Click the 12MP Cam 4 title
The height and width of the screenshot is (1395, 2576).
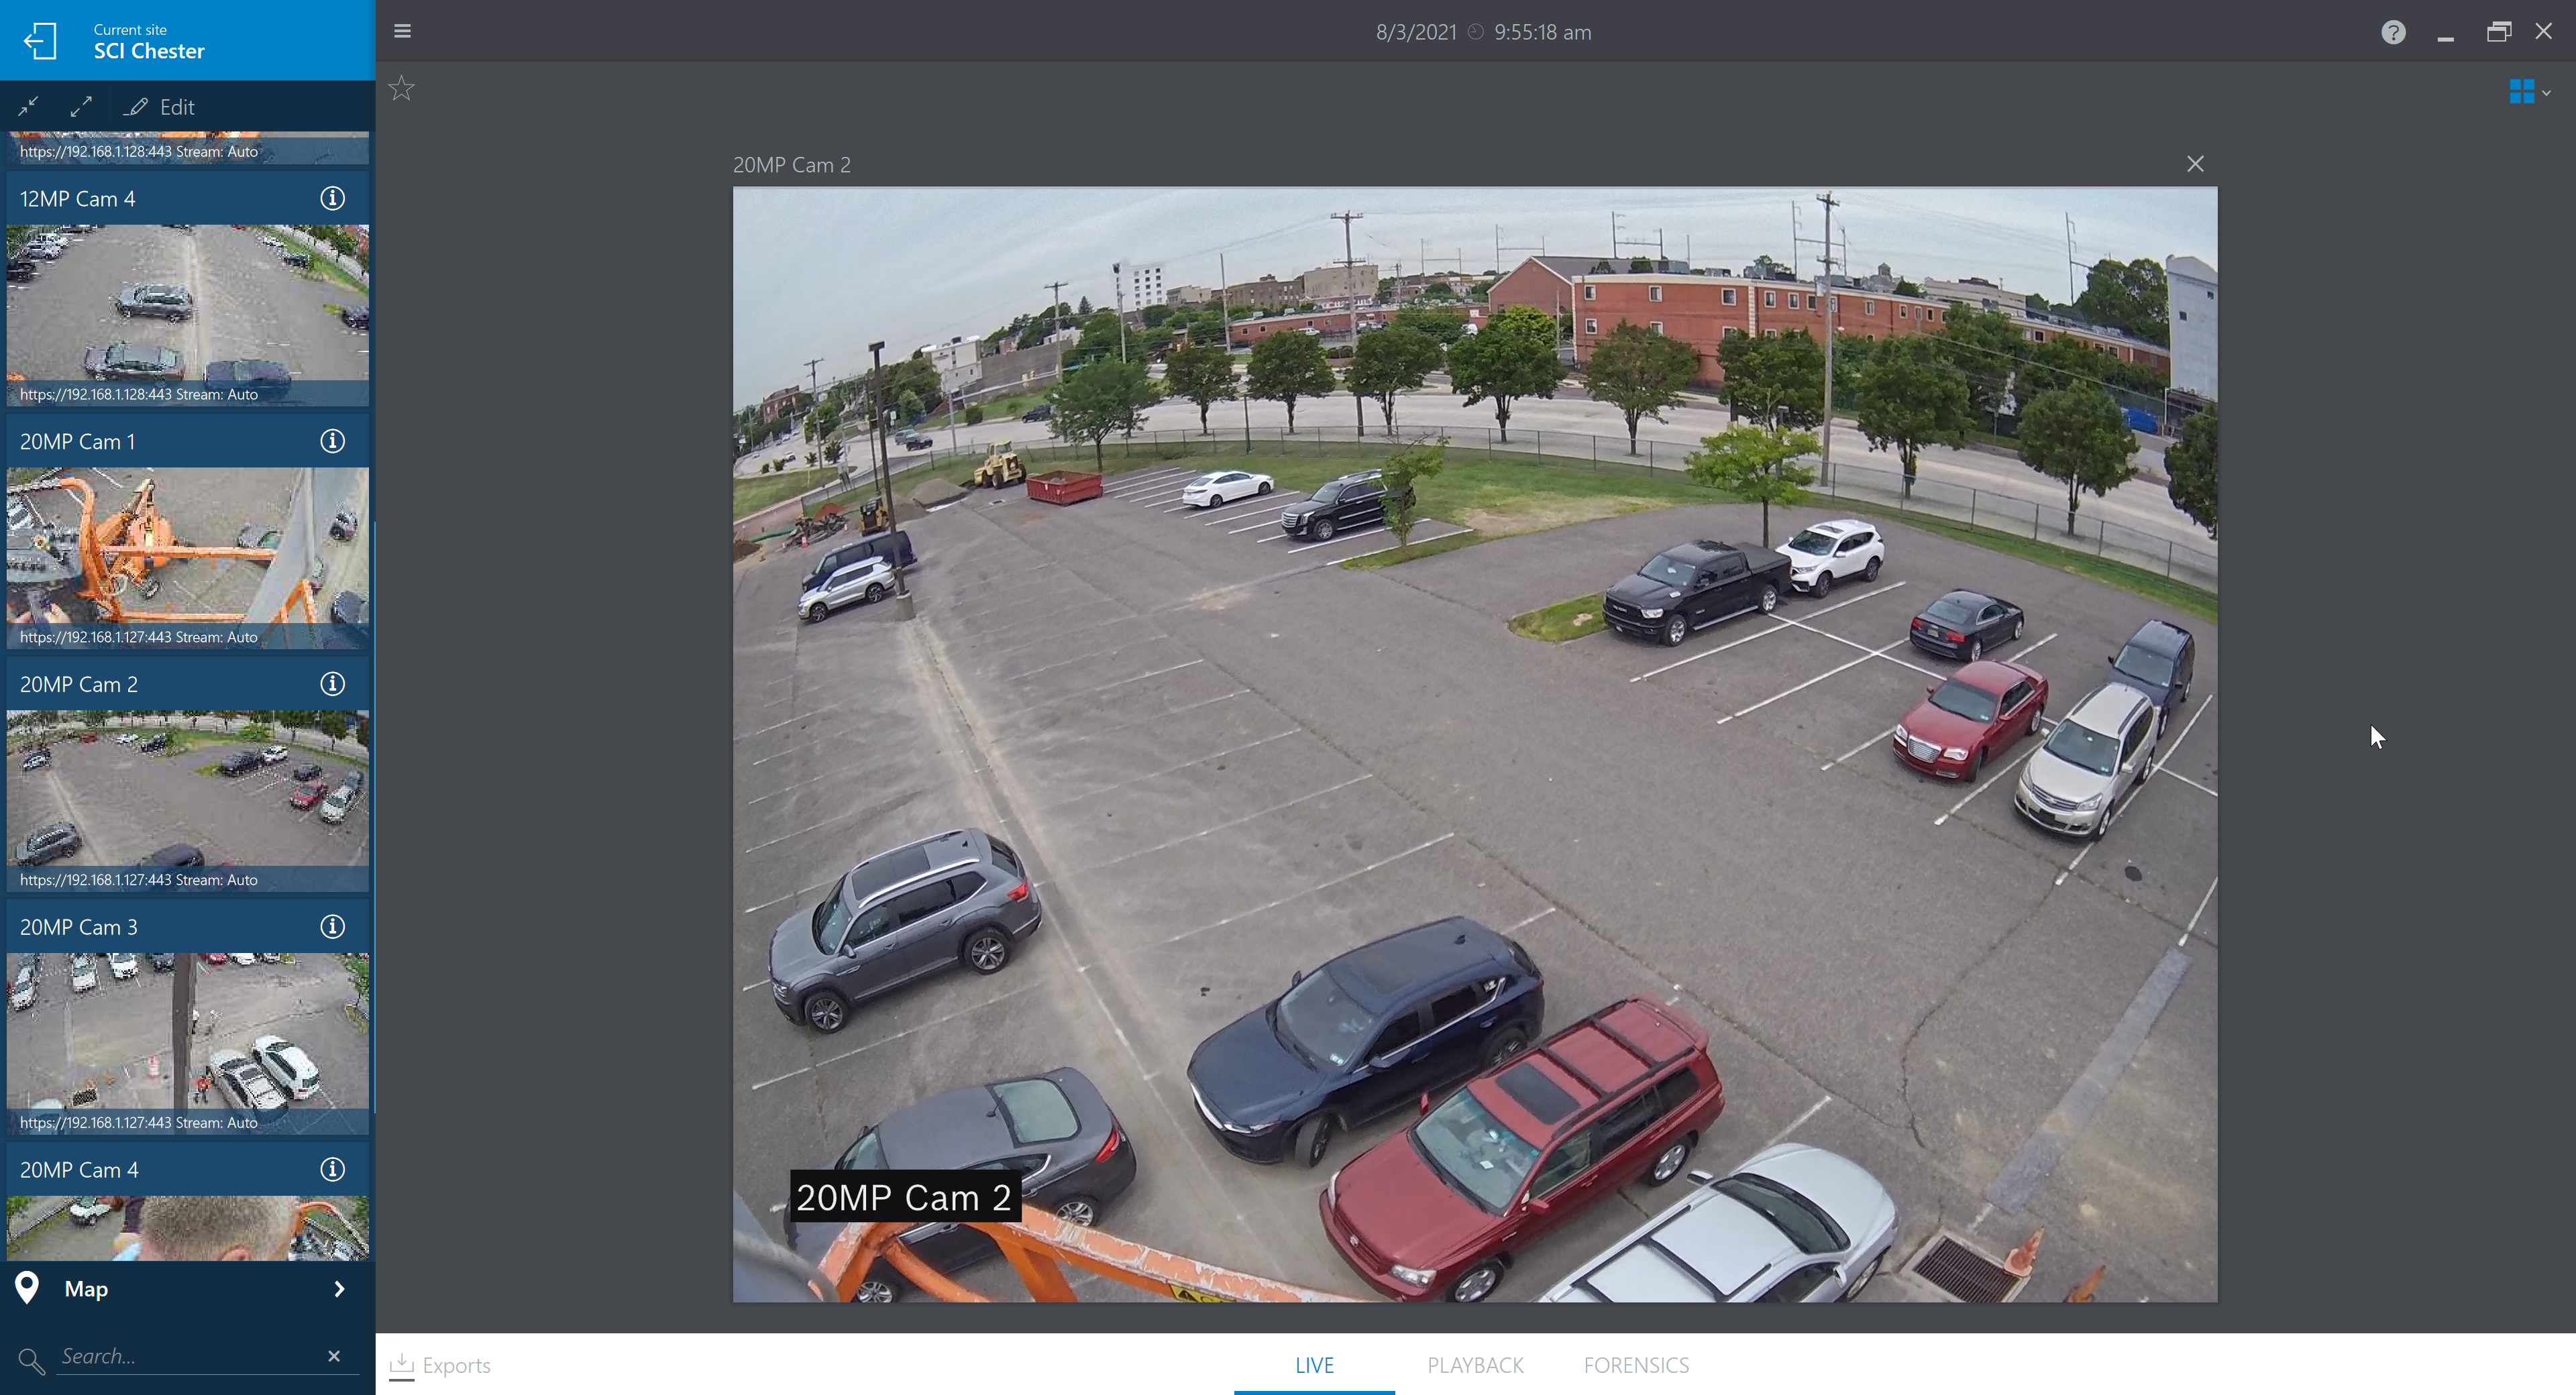click(x=77, y=199)
